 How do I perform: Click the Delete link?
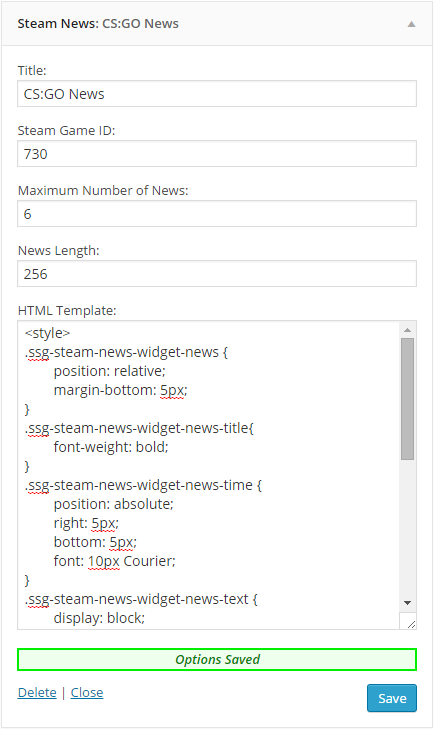pyautogui.click(x=37, y=692)
